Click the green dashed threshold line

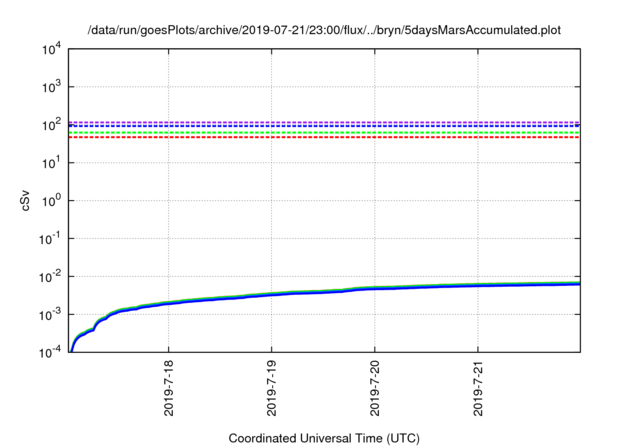point(324,133)
